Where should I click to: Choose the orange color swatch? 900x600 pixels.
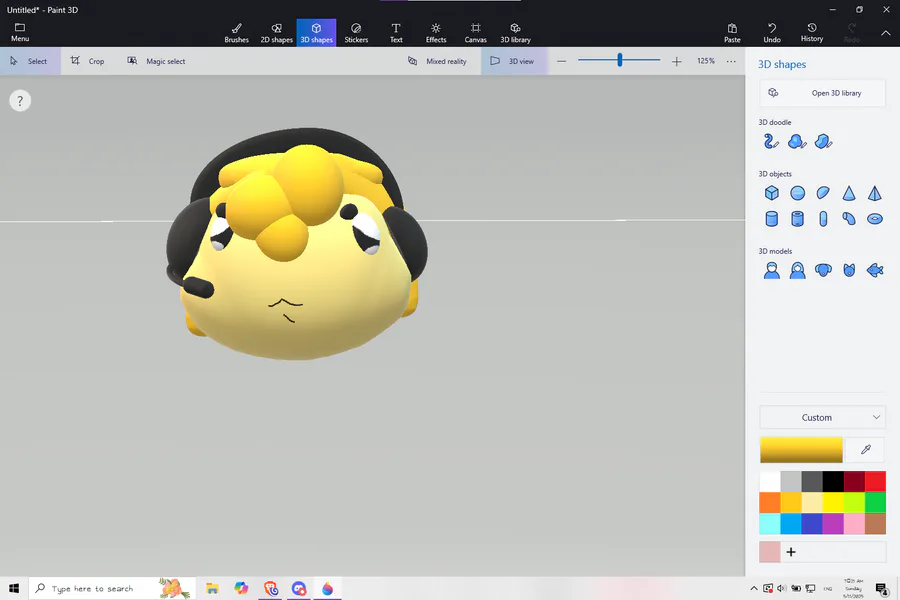point(770,502)
